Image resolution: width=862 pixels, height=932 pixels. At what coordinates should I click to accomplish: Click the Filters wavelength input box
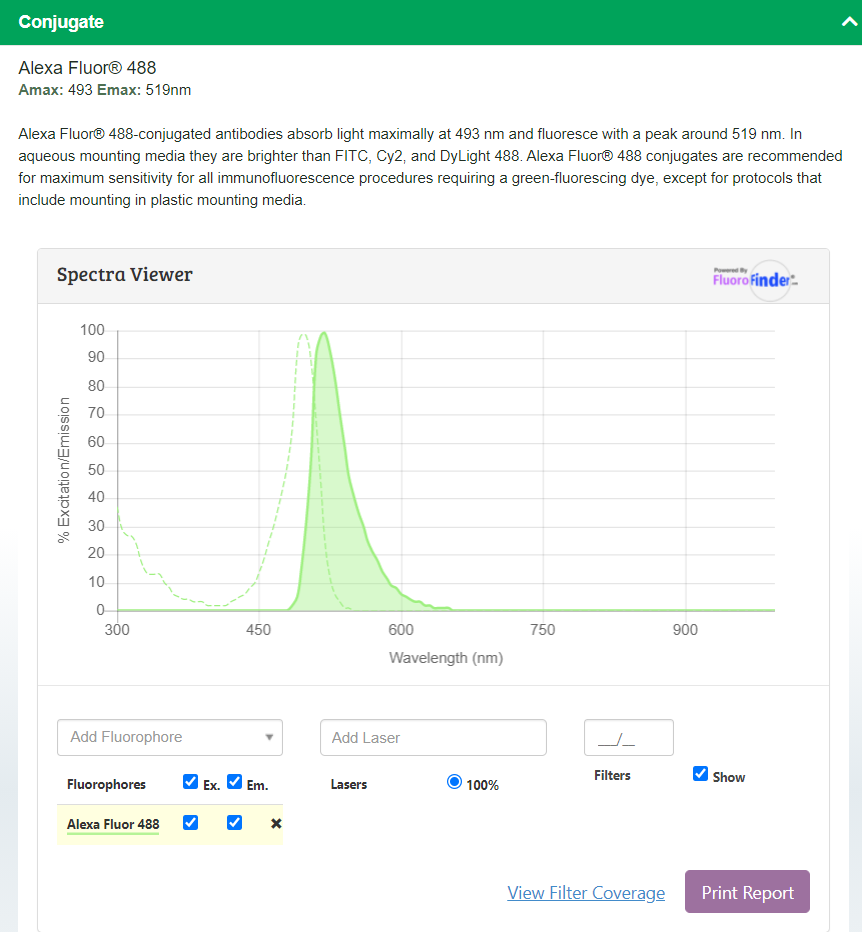[x=628, y=737]
